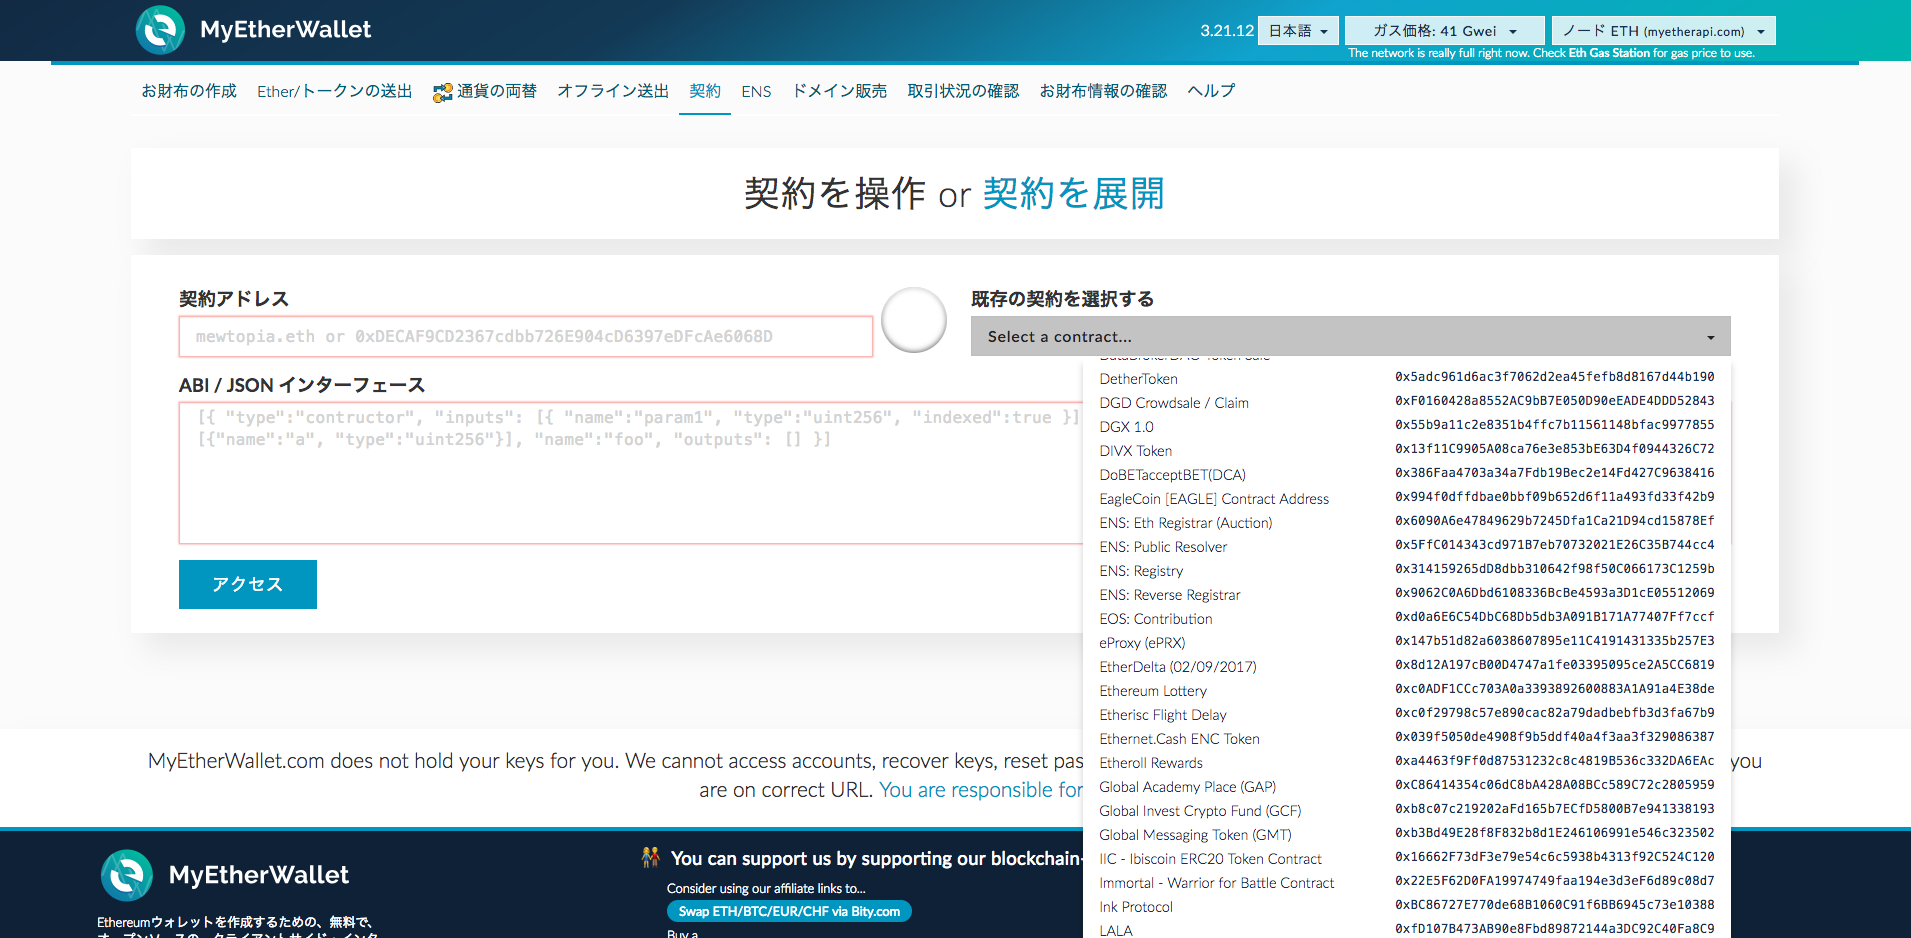Click the chain-link icon beside 通貨の両替
Image resolution: width=1911 pixels, height=938 pixels.
click(x=442, y=91)
